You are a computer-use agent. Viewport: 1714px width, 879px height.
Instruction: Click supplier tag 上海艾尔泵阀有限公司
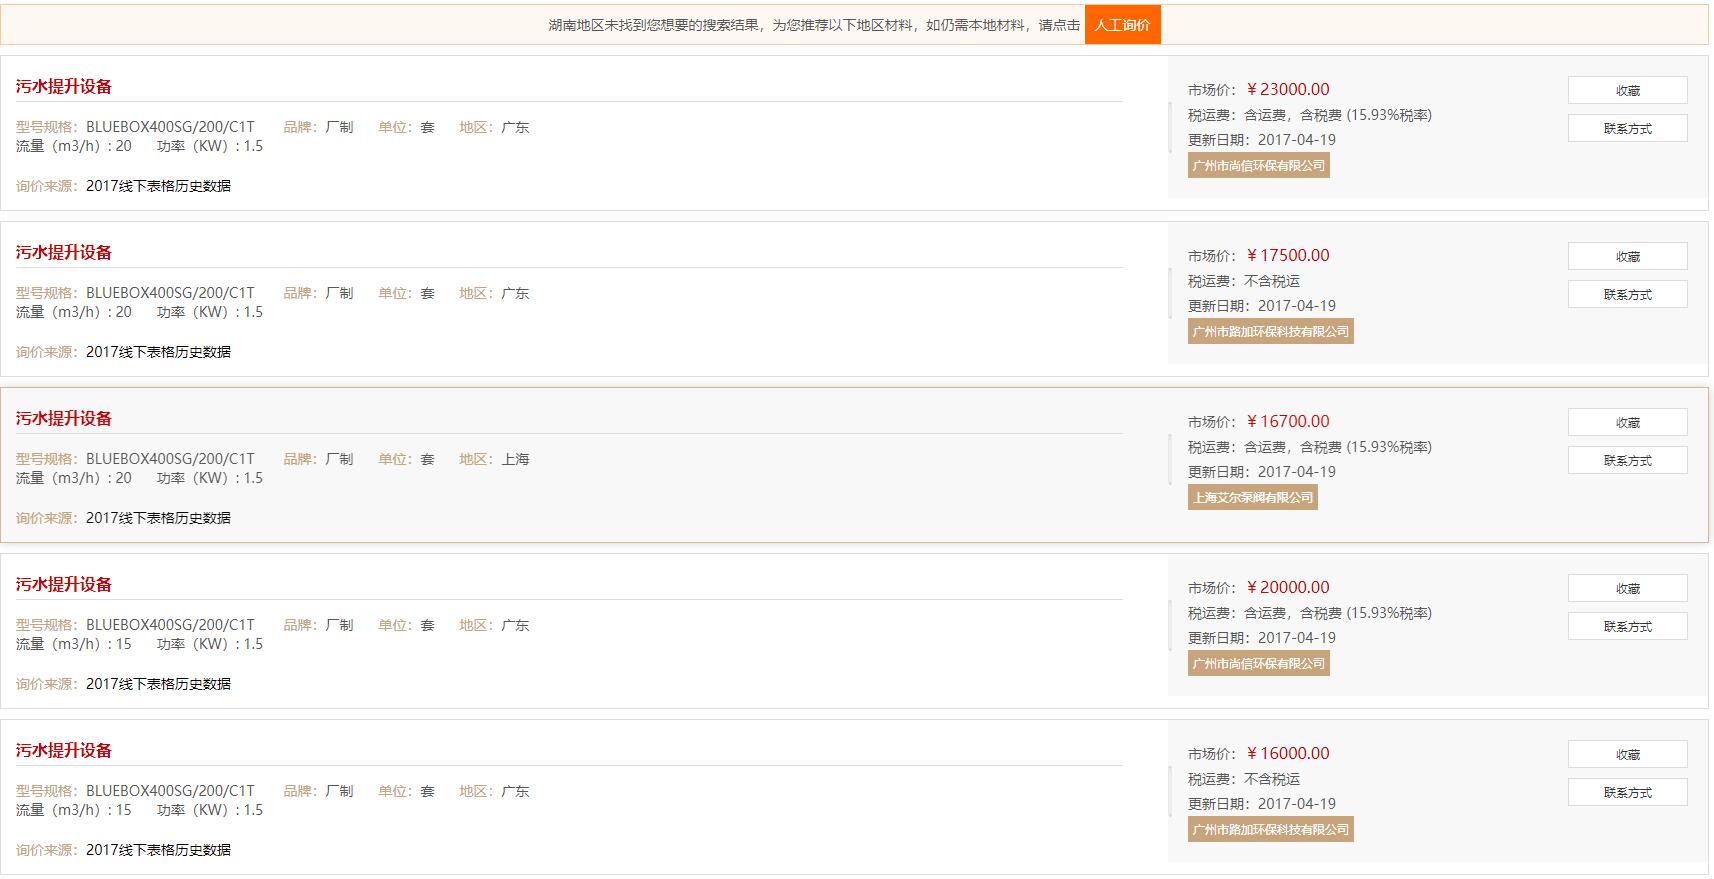click(1252, 498)
